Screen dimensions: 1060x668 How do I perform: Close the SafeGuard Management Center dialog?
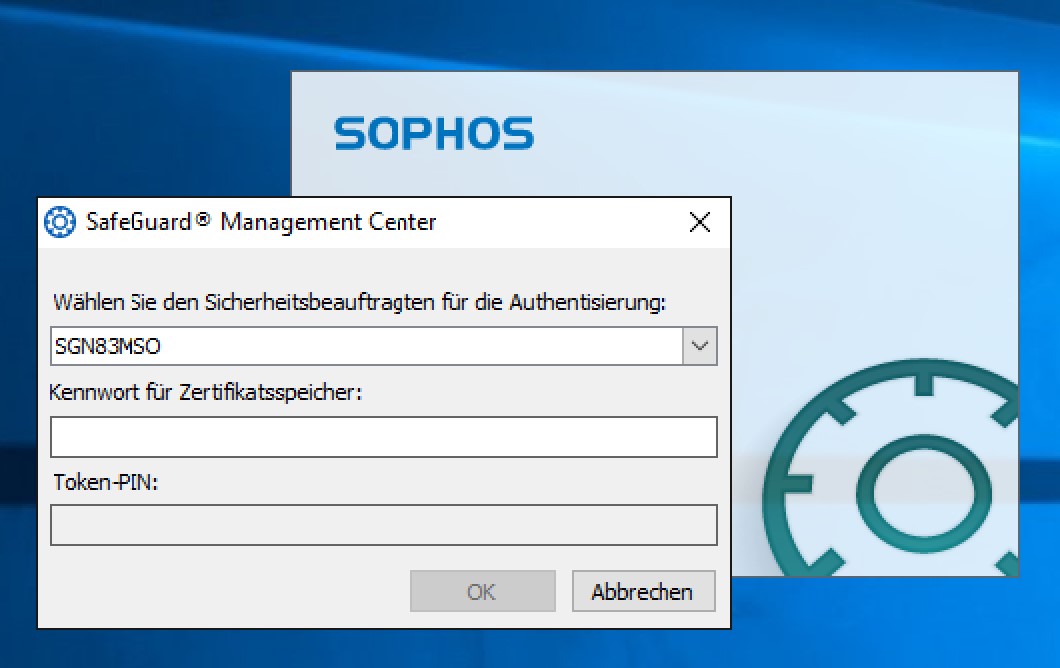click(700, 222)
